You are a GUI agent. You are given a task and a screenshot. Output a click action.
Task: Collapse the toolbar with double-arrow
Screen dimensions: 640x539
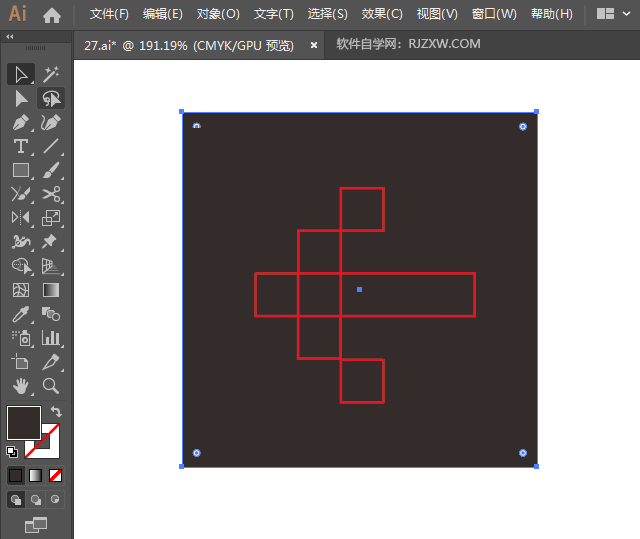[x=10, y=37]
